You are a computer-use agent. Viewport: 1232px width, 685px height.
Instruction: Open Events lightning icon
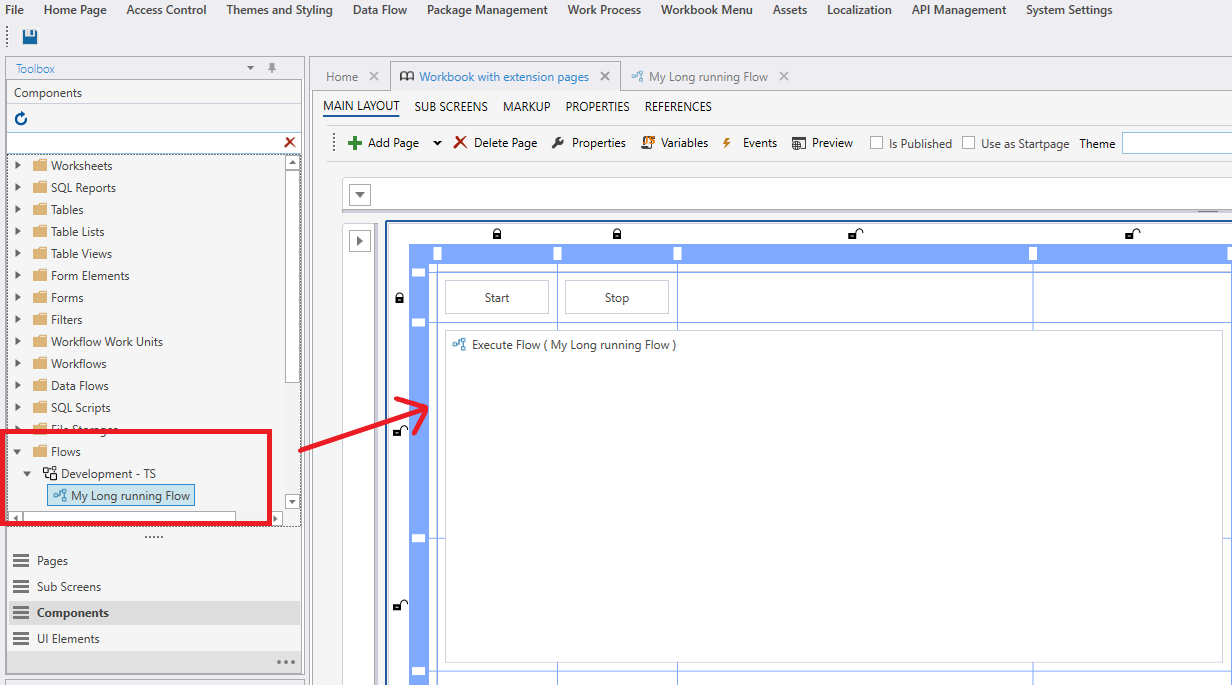tap(727, 143)
